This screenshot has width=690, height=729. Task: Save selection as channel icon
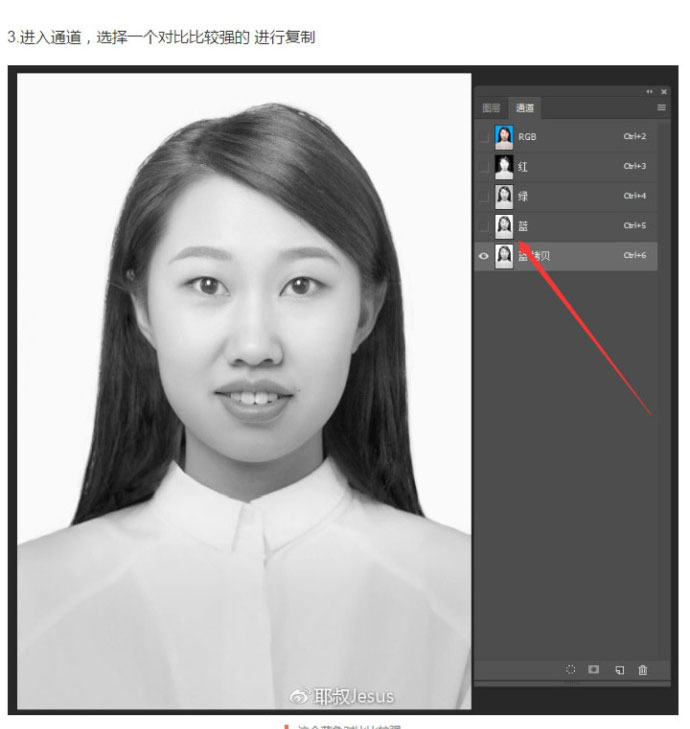(x=594, y=669)
